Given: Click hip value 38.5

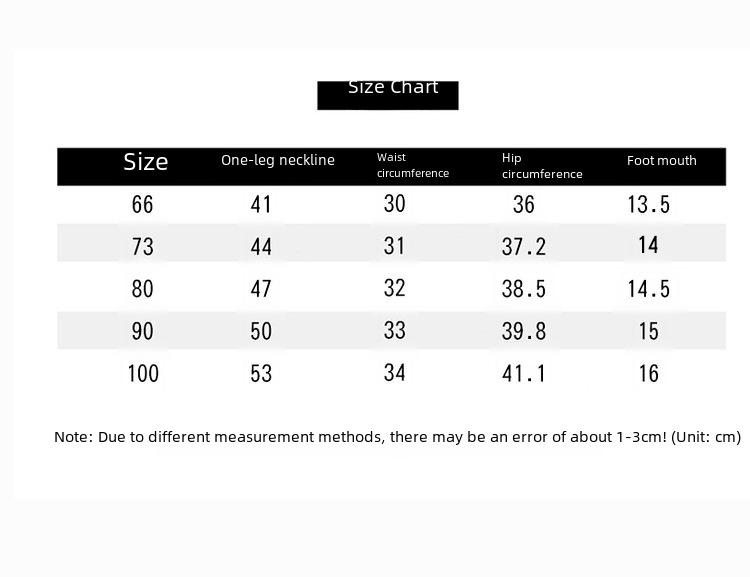Looking at the screenshot, I should point(524,289).
